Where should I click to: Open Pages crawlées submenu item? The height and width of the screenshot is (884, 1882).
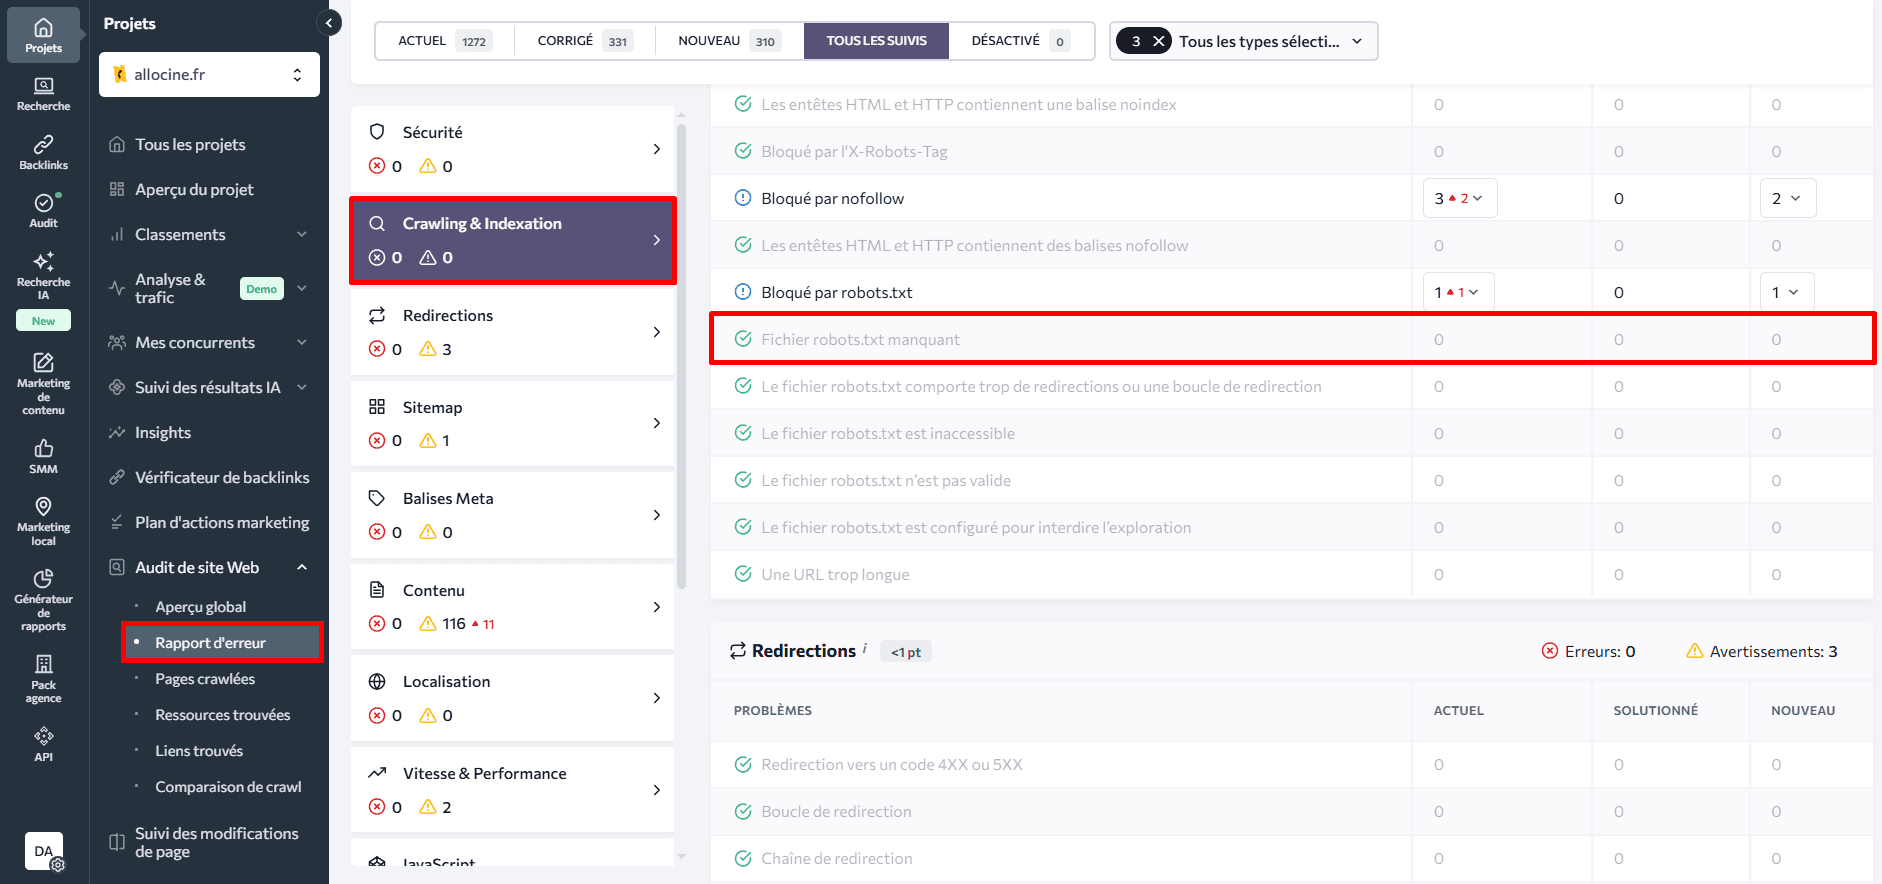point(205,679)
